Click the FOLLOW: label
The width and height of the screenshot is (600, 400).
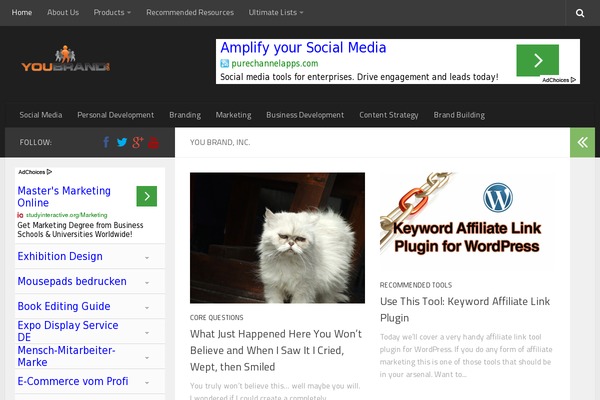(x=36, y=142)
